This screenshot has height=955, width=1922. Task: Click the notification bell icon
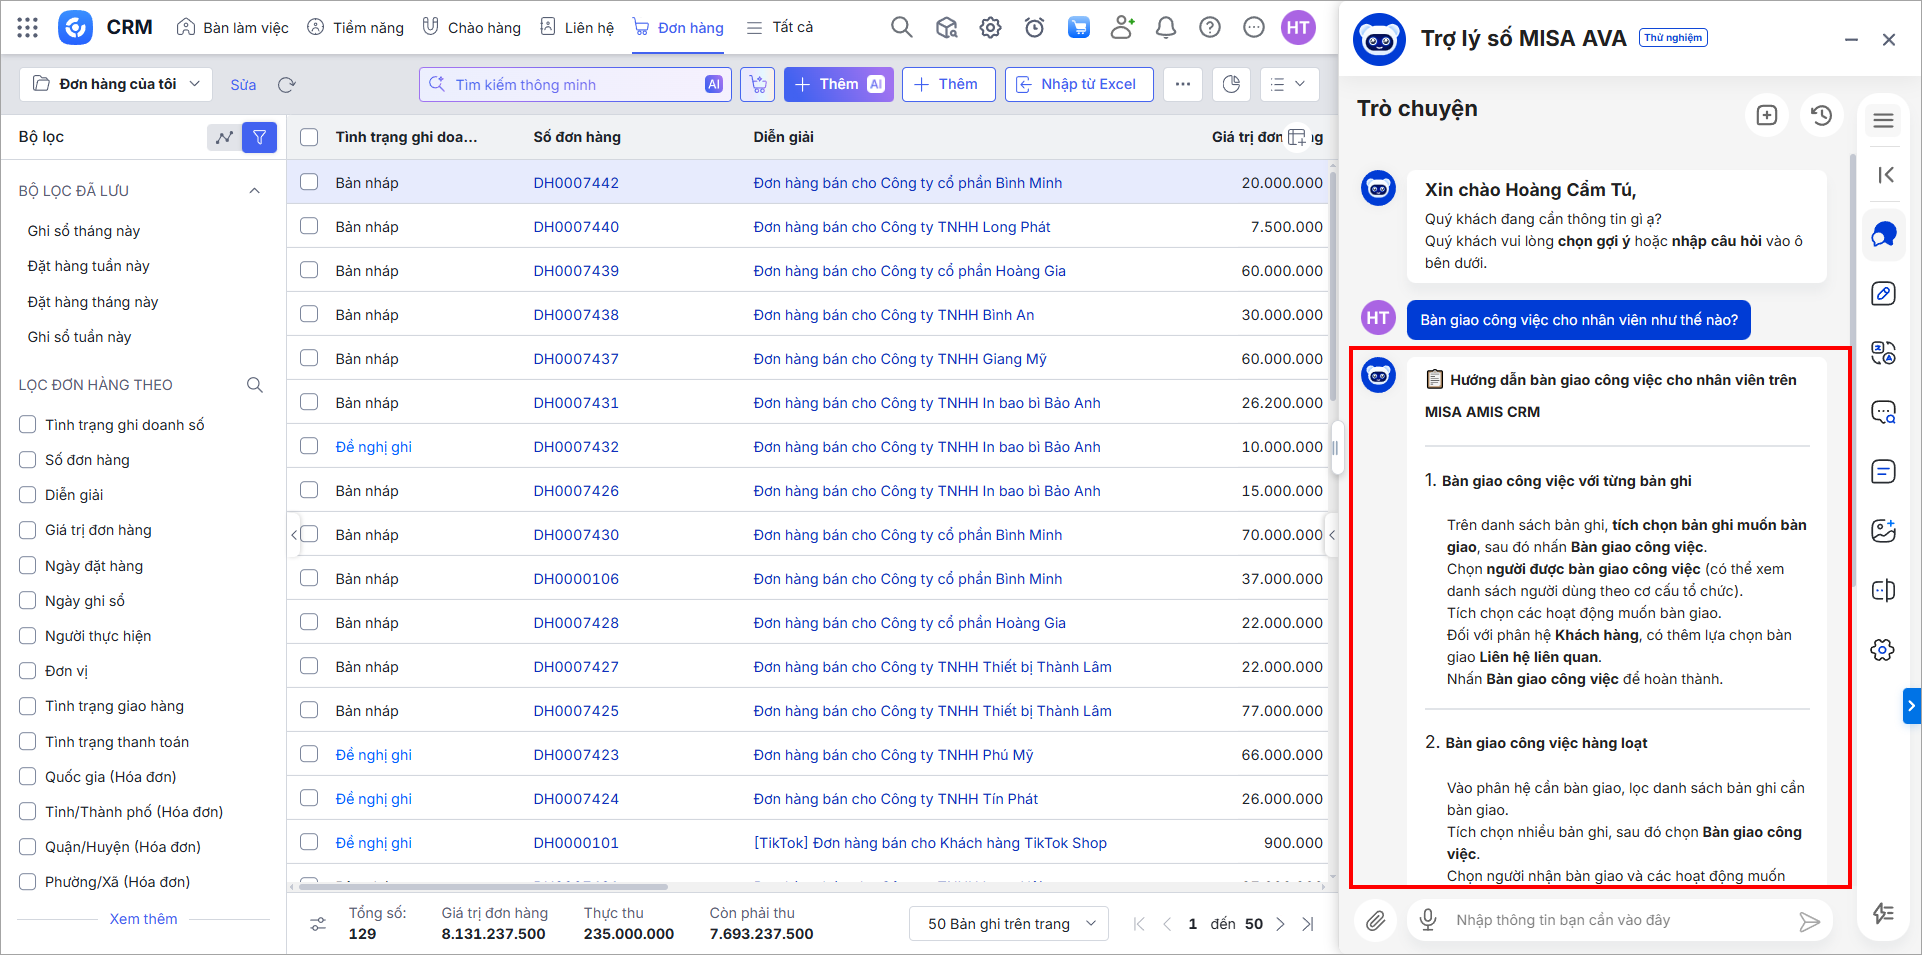1165,28
